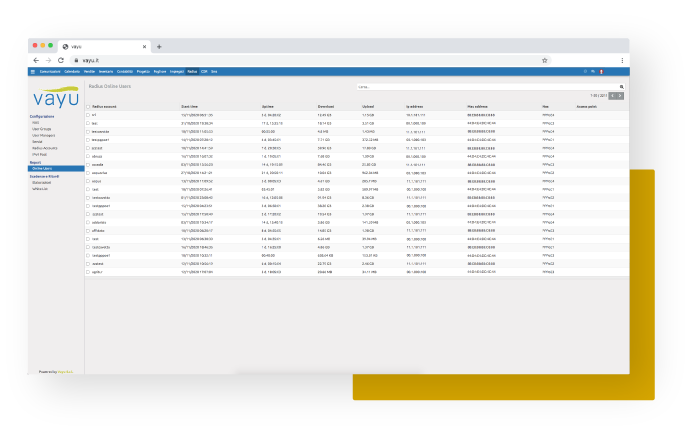Bookmark this page with the star icon
The height and width of the screenshot is (439, 695).
pos(545,60)
